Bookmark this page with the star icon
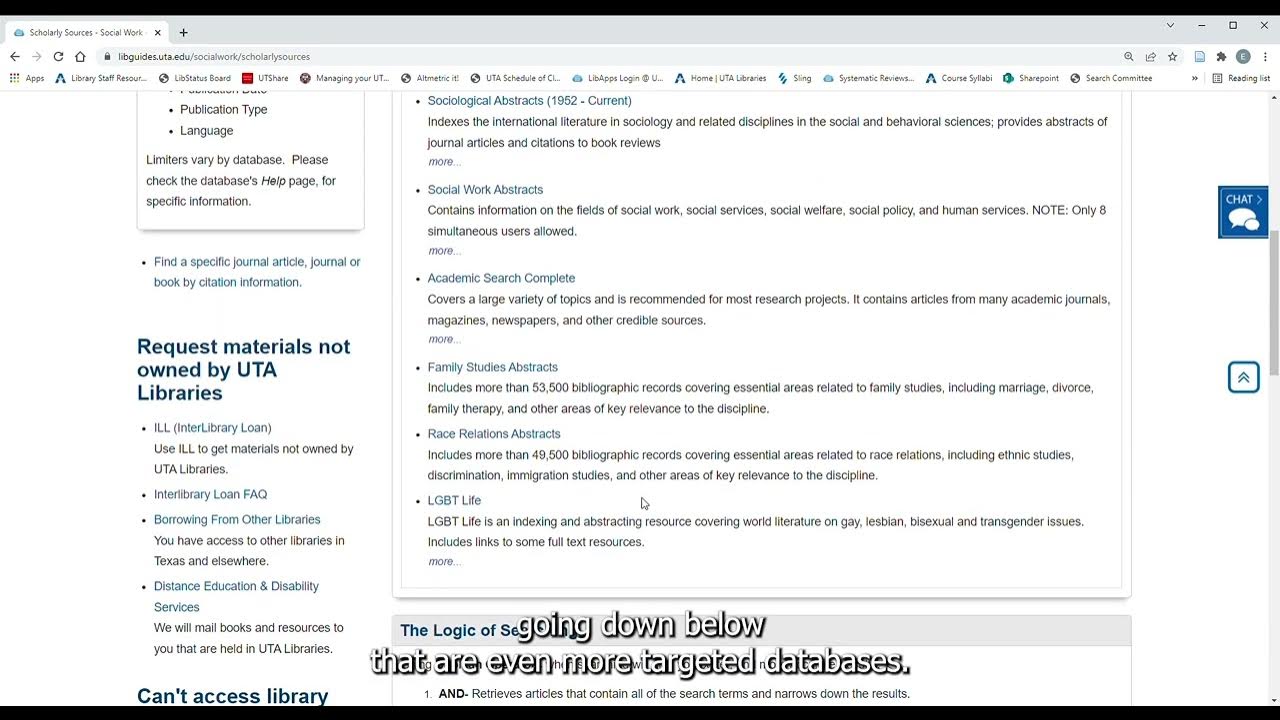 (x=1173, y=57)
